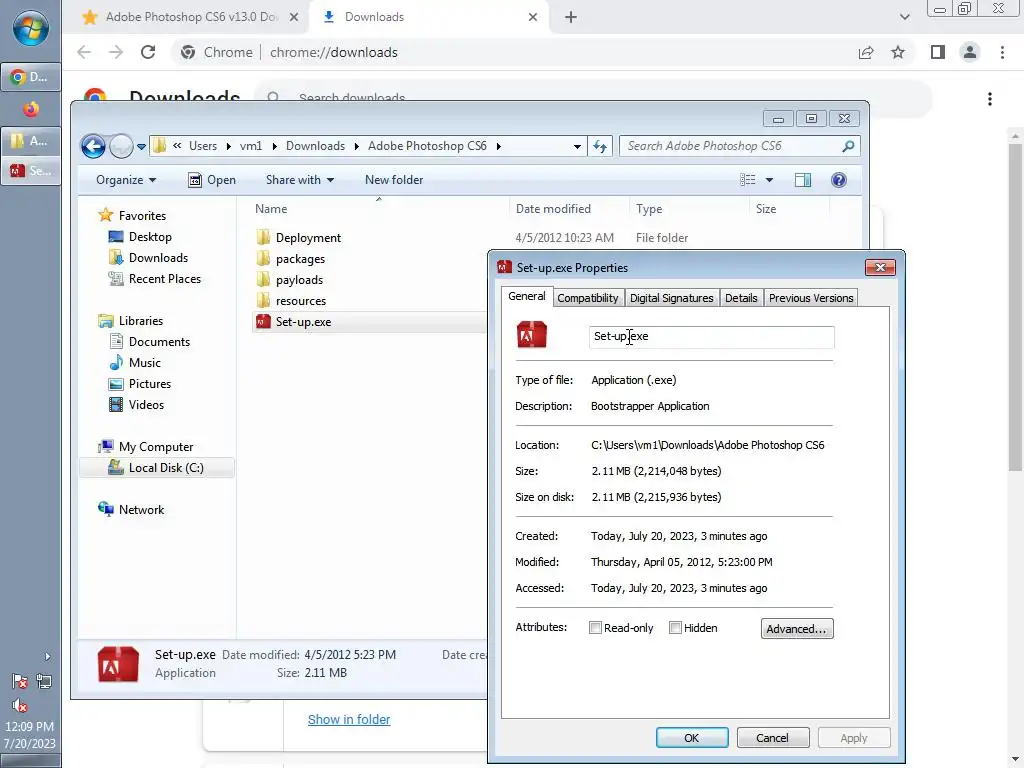
Task: Close the Downloads Chrome tab
Action: coord(533,17)
